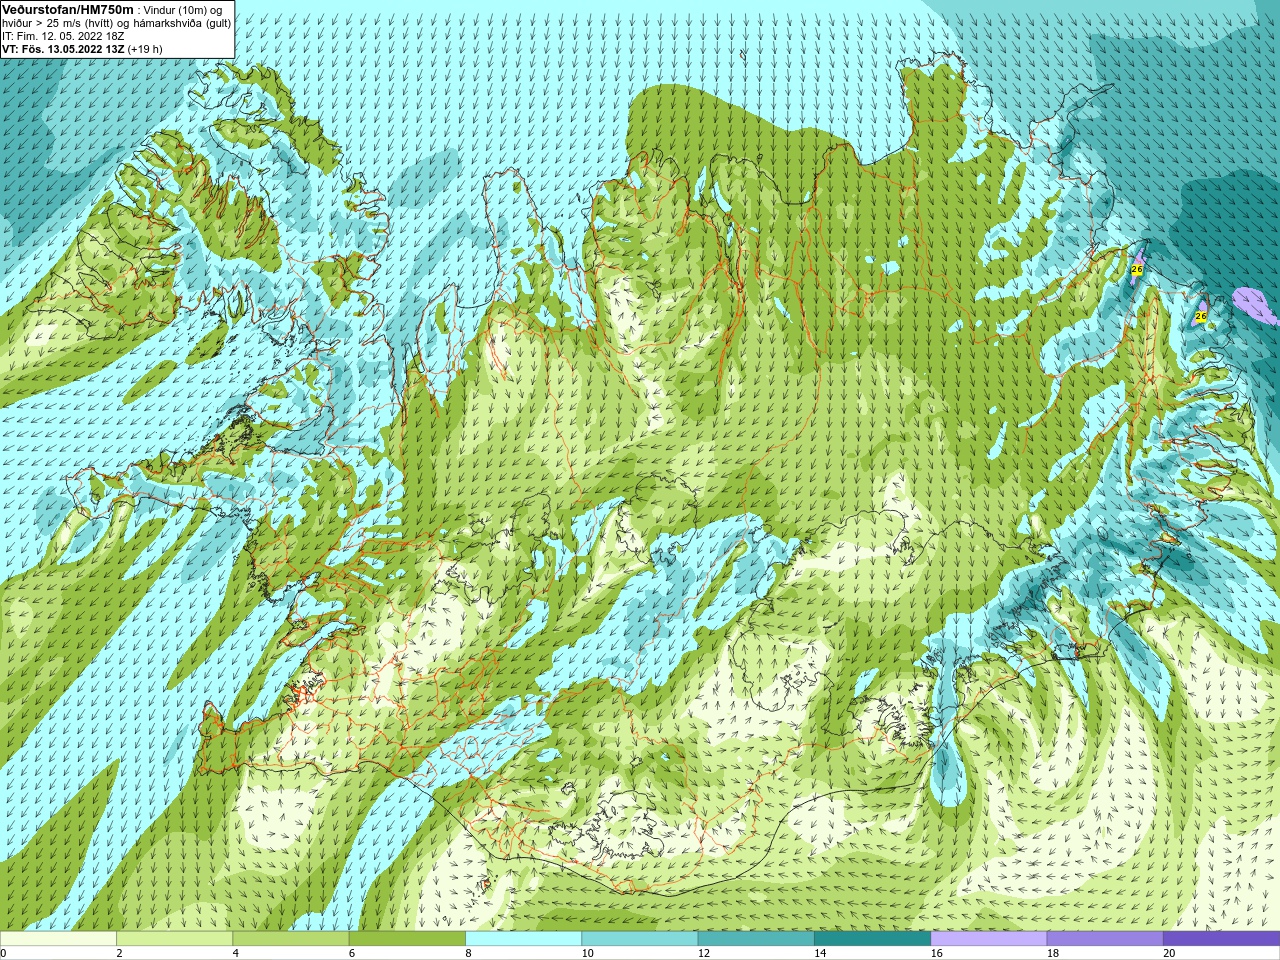Viewport: 1280px width, 960px height.
Task: Click the upper yellow 26 gust marker
Action: click(x=1137, y=270)
